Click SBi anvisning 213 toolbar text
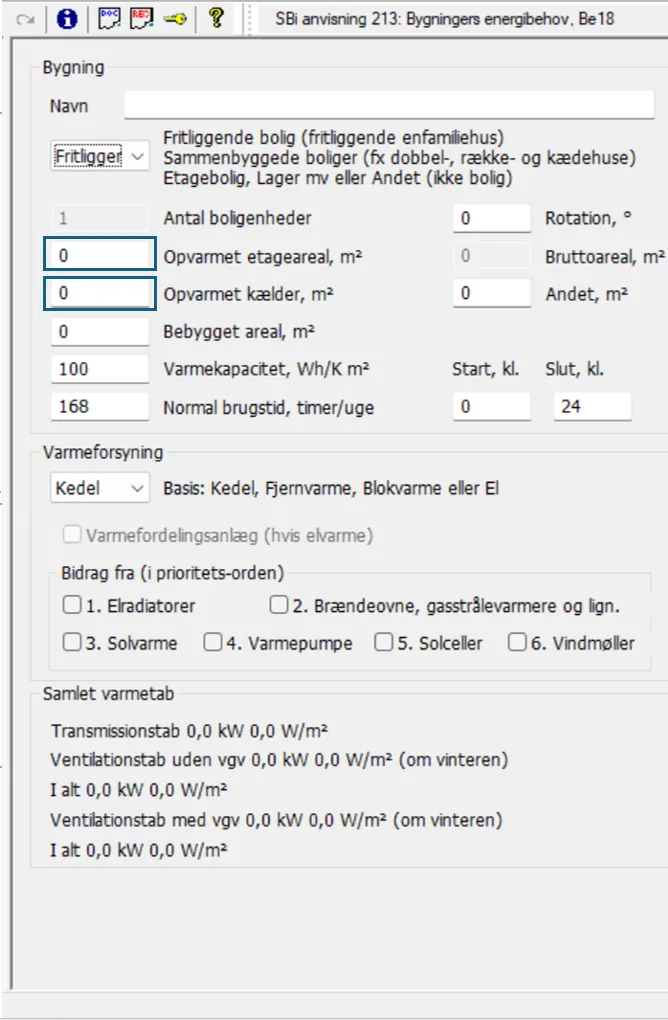The width and height of the screenshot is (668, 1020). [444, 18]
